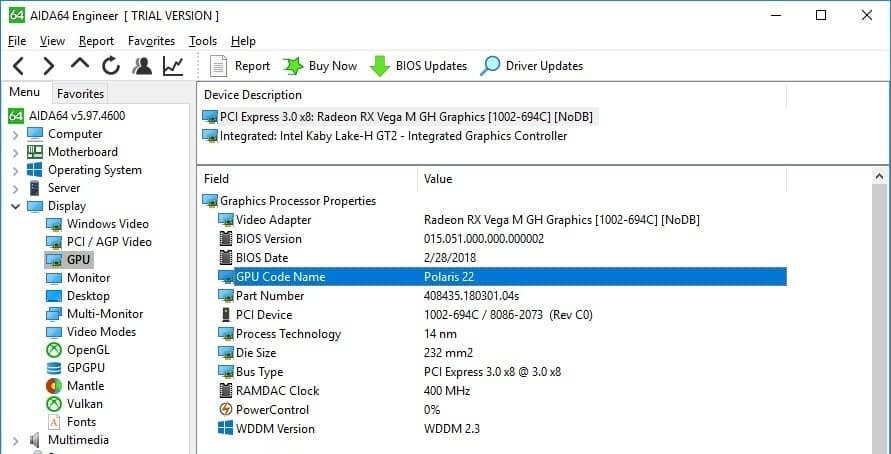Image resolution: width=891 pixels, height=454 pixels.
Task: Open the View menu
Action: (52, 41)
